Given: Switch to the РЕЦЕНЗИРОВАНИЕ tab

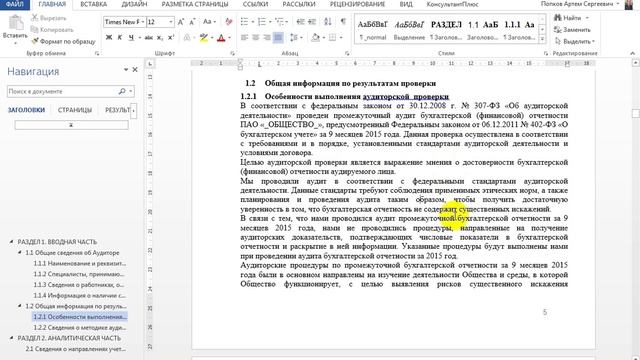Looking at the screenshot, I should pyautogui.click(x=357, y=4).
